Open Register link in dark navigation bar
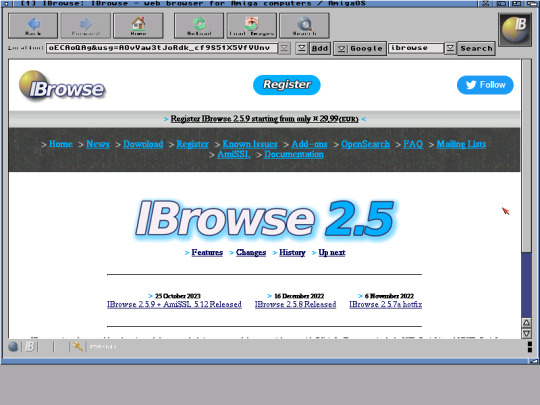The height and width of the screenshot is (405, 540). pos(193,144)
